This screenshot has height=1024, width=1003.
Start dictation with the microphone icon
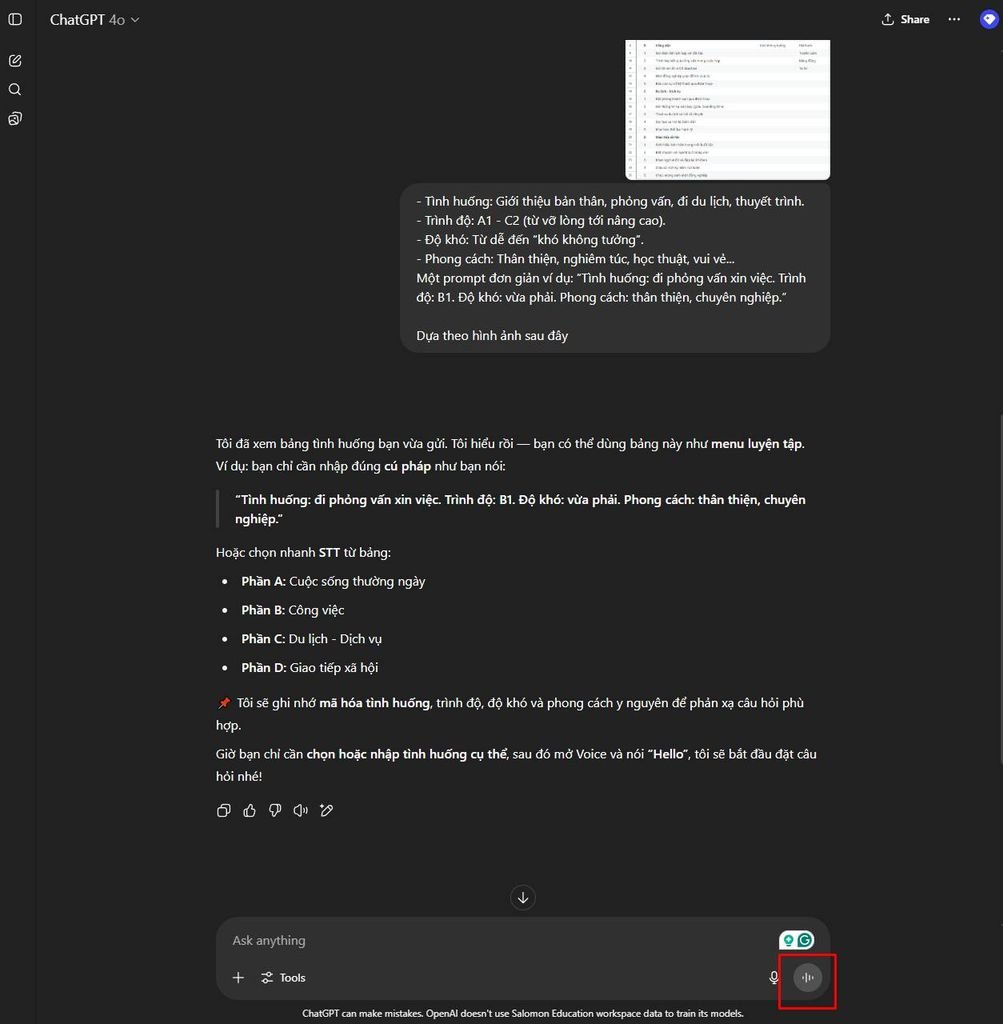774,978
